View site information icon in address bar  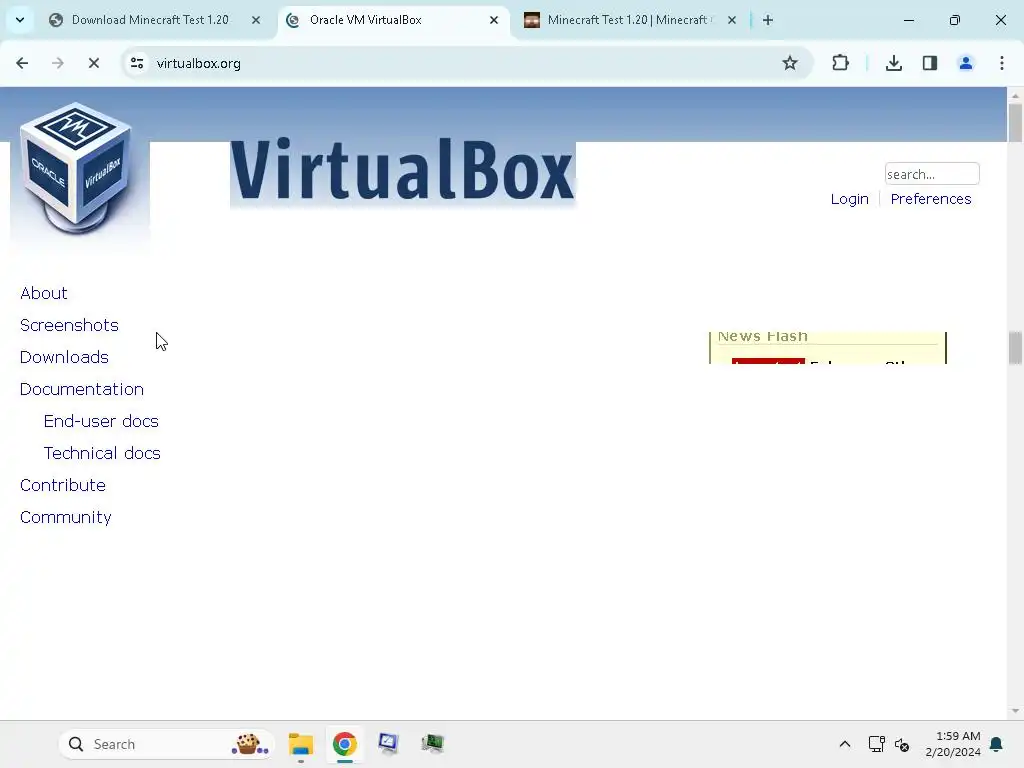pos(137,63)
